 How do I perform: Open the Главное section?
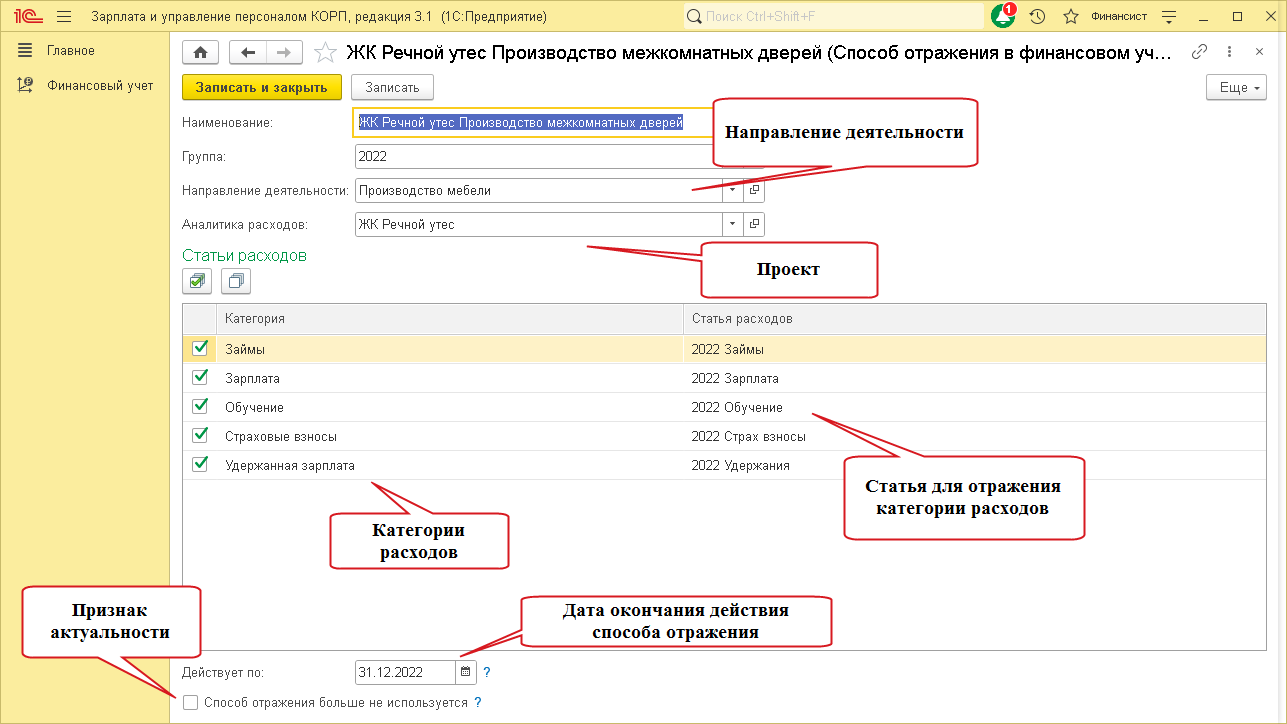coord(70,51)
